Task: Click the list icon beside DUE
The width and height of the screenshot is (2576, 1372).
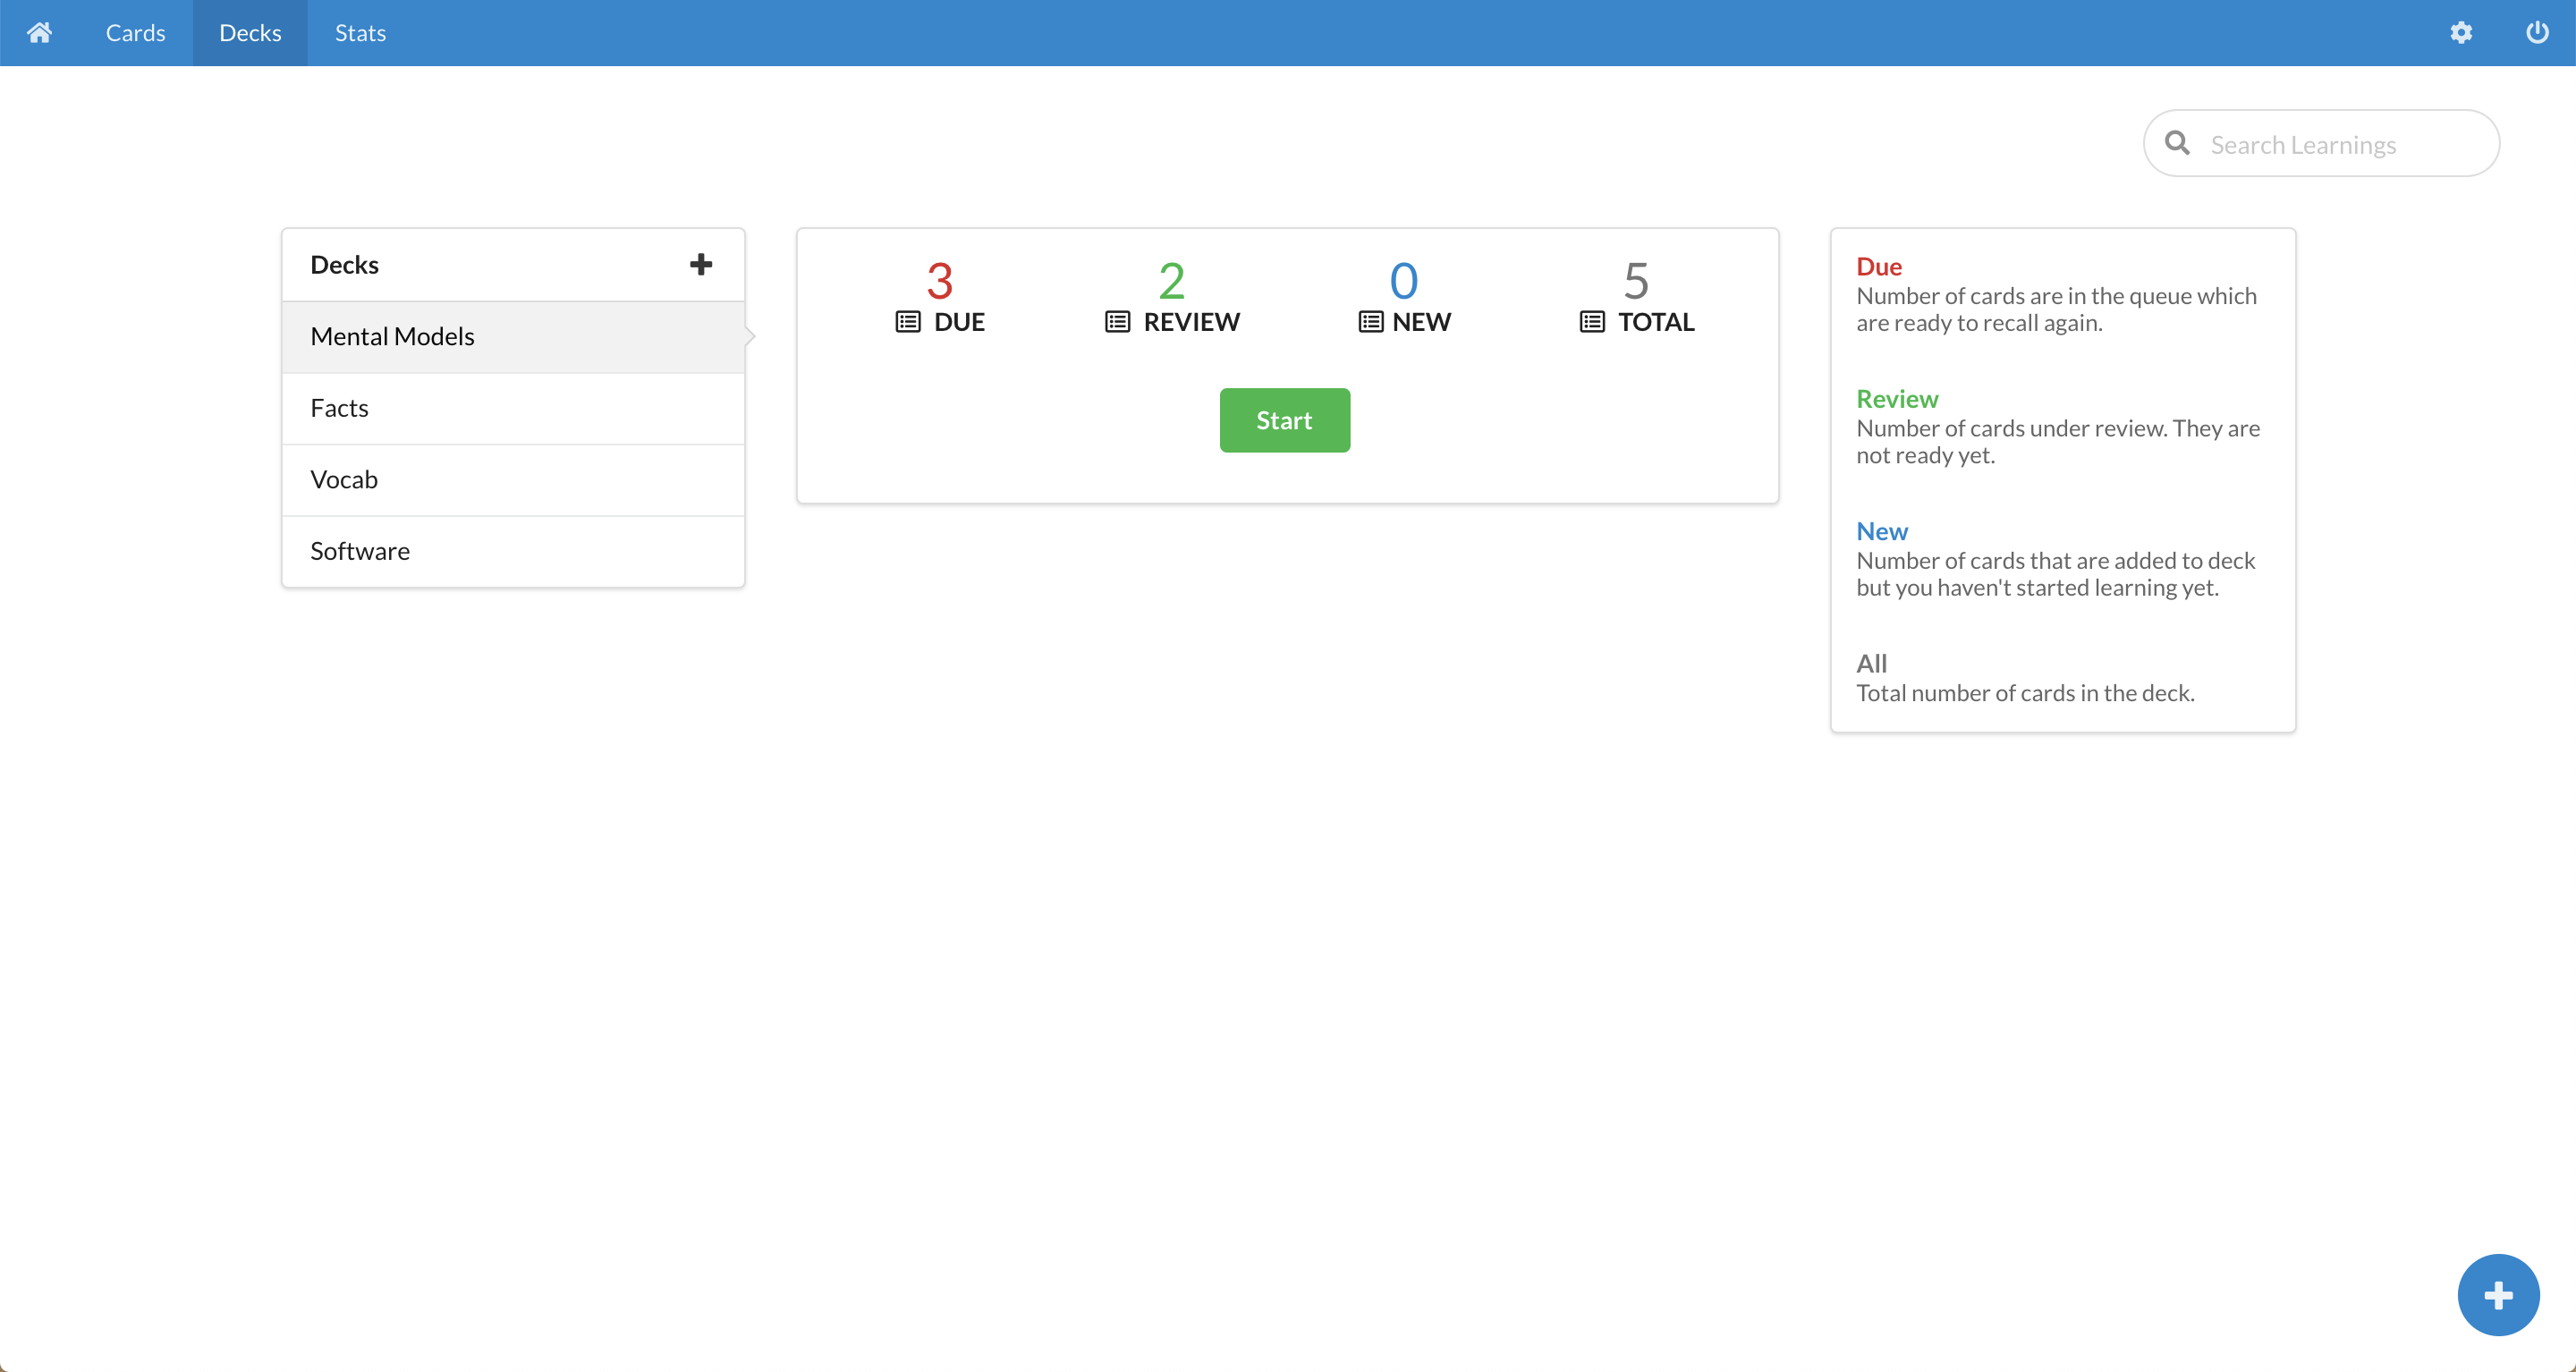Action: 908,322
